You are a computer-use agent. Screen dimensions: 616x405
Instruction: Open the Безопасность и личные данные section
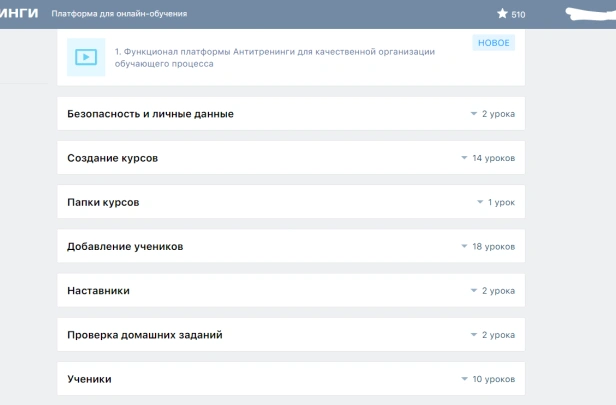coord(150,114)
